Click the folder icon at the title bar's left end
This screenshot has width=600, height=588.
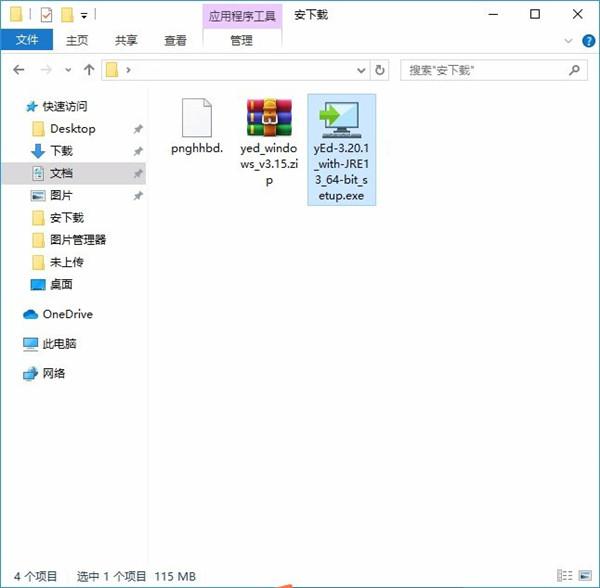[16, 15]
